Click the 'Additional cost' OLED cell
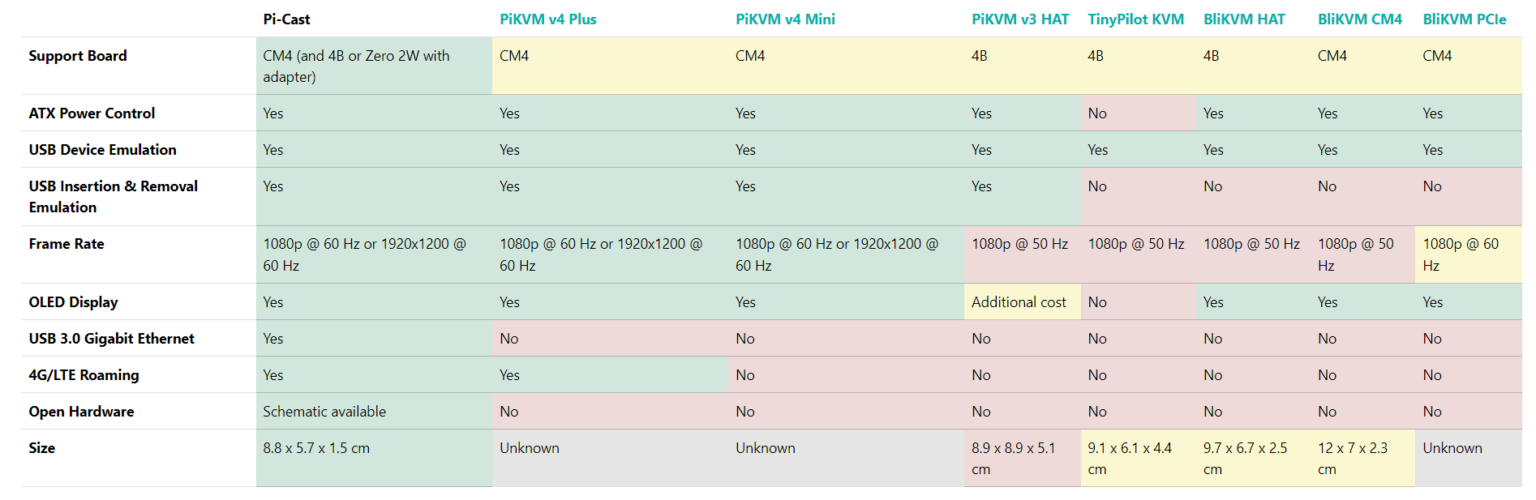 [x=1022, y=302]
